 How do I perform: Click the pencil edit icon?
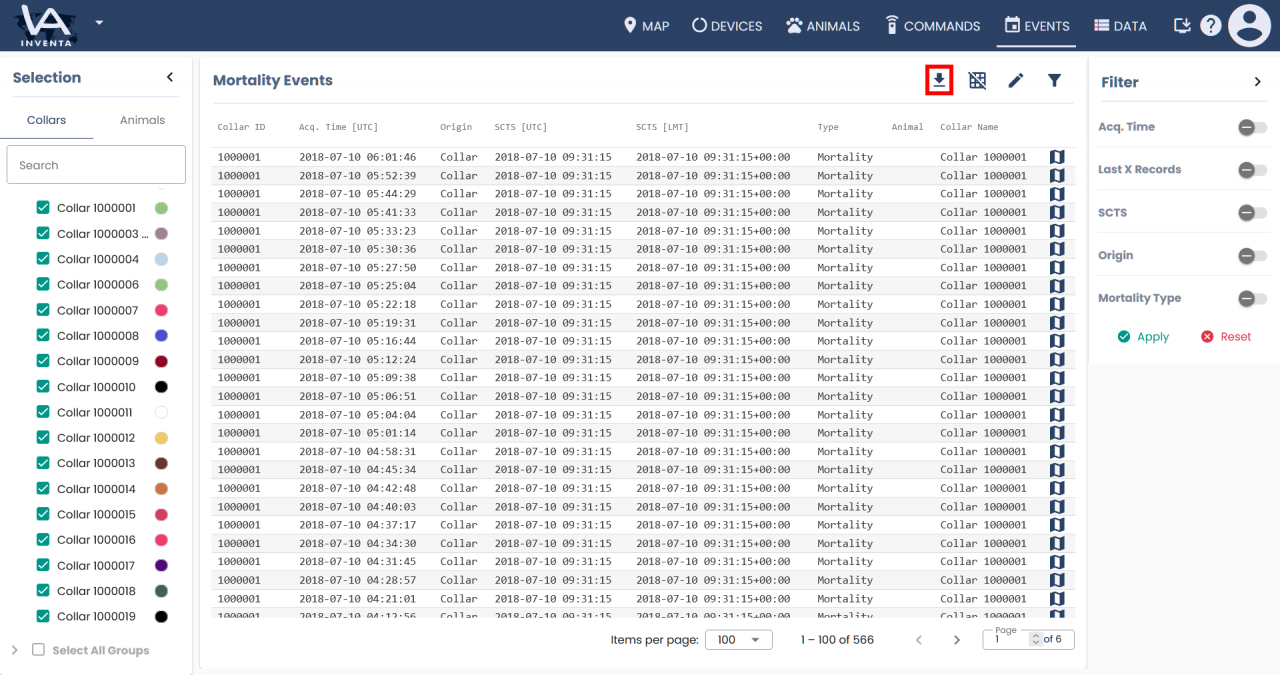click(1016, 80)
